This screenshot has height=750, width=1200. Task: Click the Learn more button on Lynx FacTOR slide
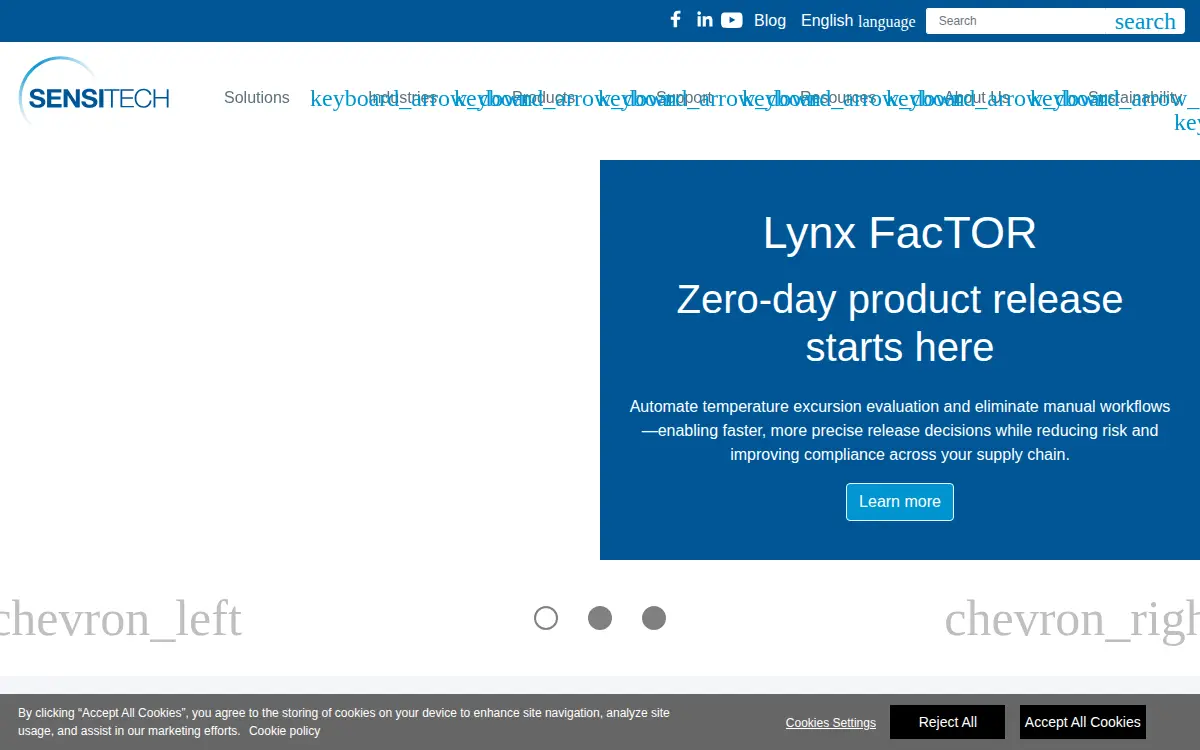coord(900,502)
